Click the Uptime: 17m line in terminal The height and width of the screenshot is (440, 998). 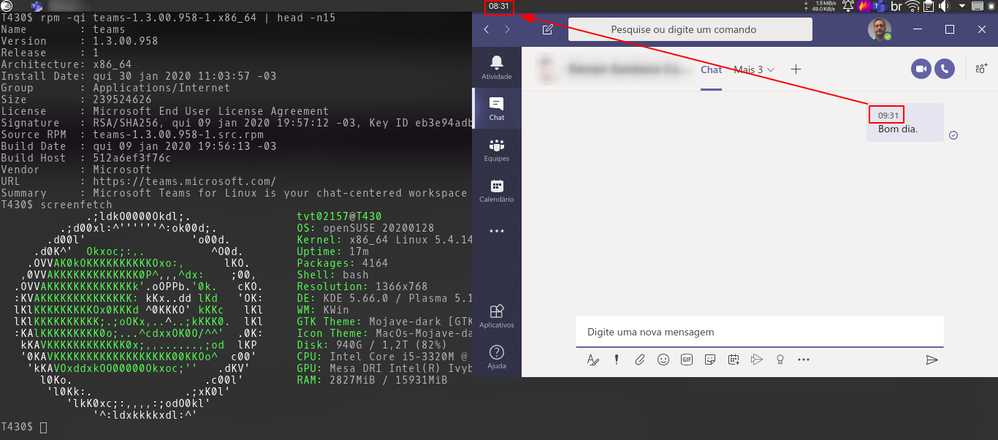point(335,252)
